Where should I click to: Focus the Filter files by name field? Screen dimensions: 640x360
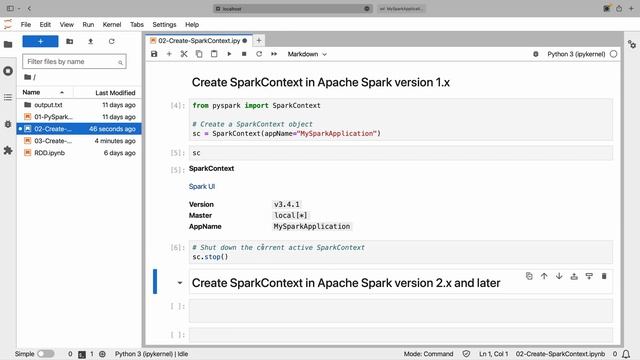(x=74, y=62)
